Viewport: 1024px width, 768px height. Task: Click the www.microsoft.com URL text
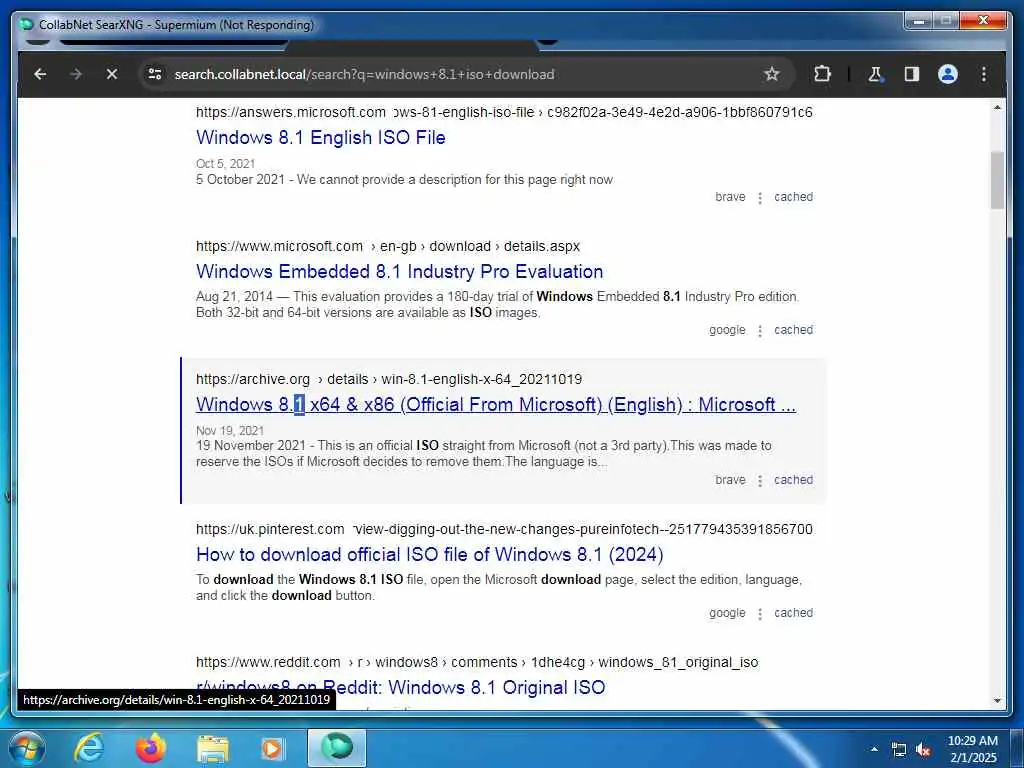(x=280, y=247)
